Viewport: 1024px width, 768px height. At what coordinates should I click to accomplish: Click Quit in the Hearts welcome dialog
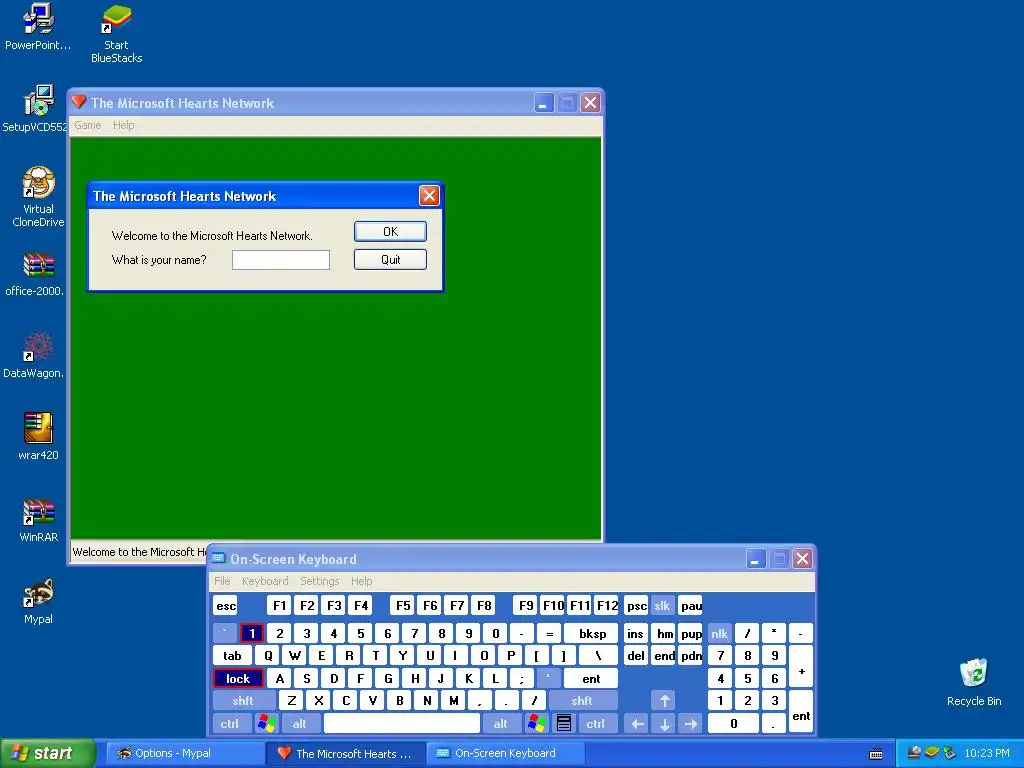(391, 260)
